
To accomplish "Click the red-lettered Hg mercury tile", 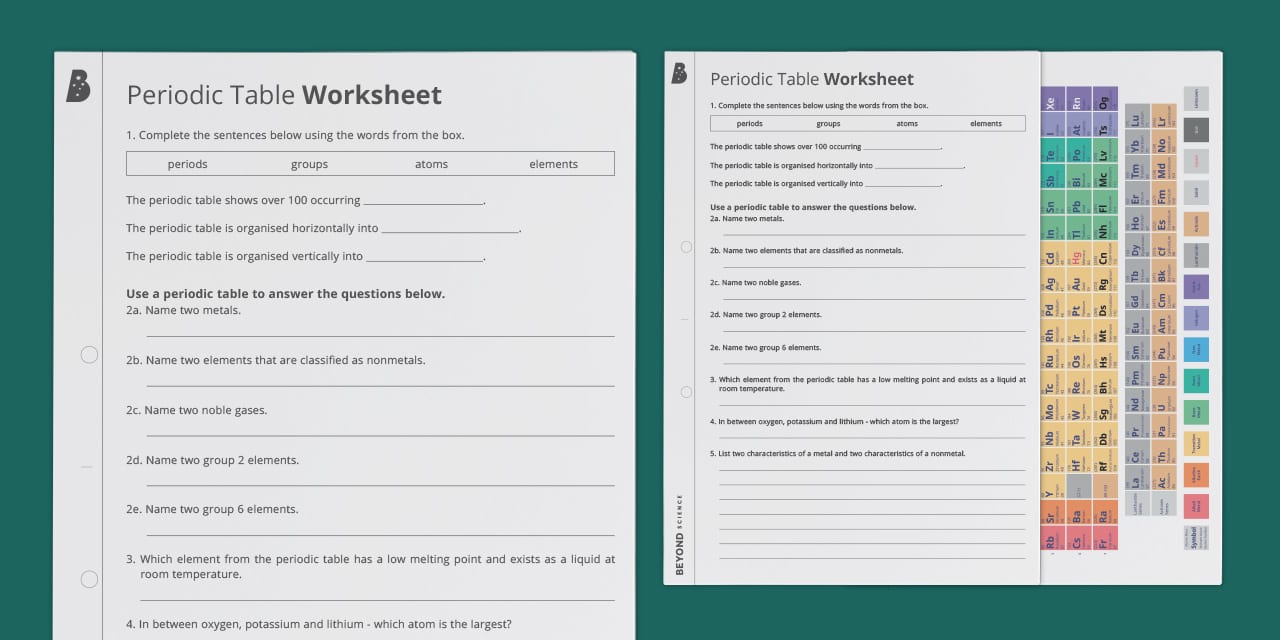I will tap(1077, 257).
